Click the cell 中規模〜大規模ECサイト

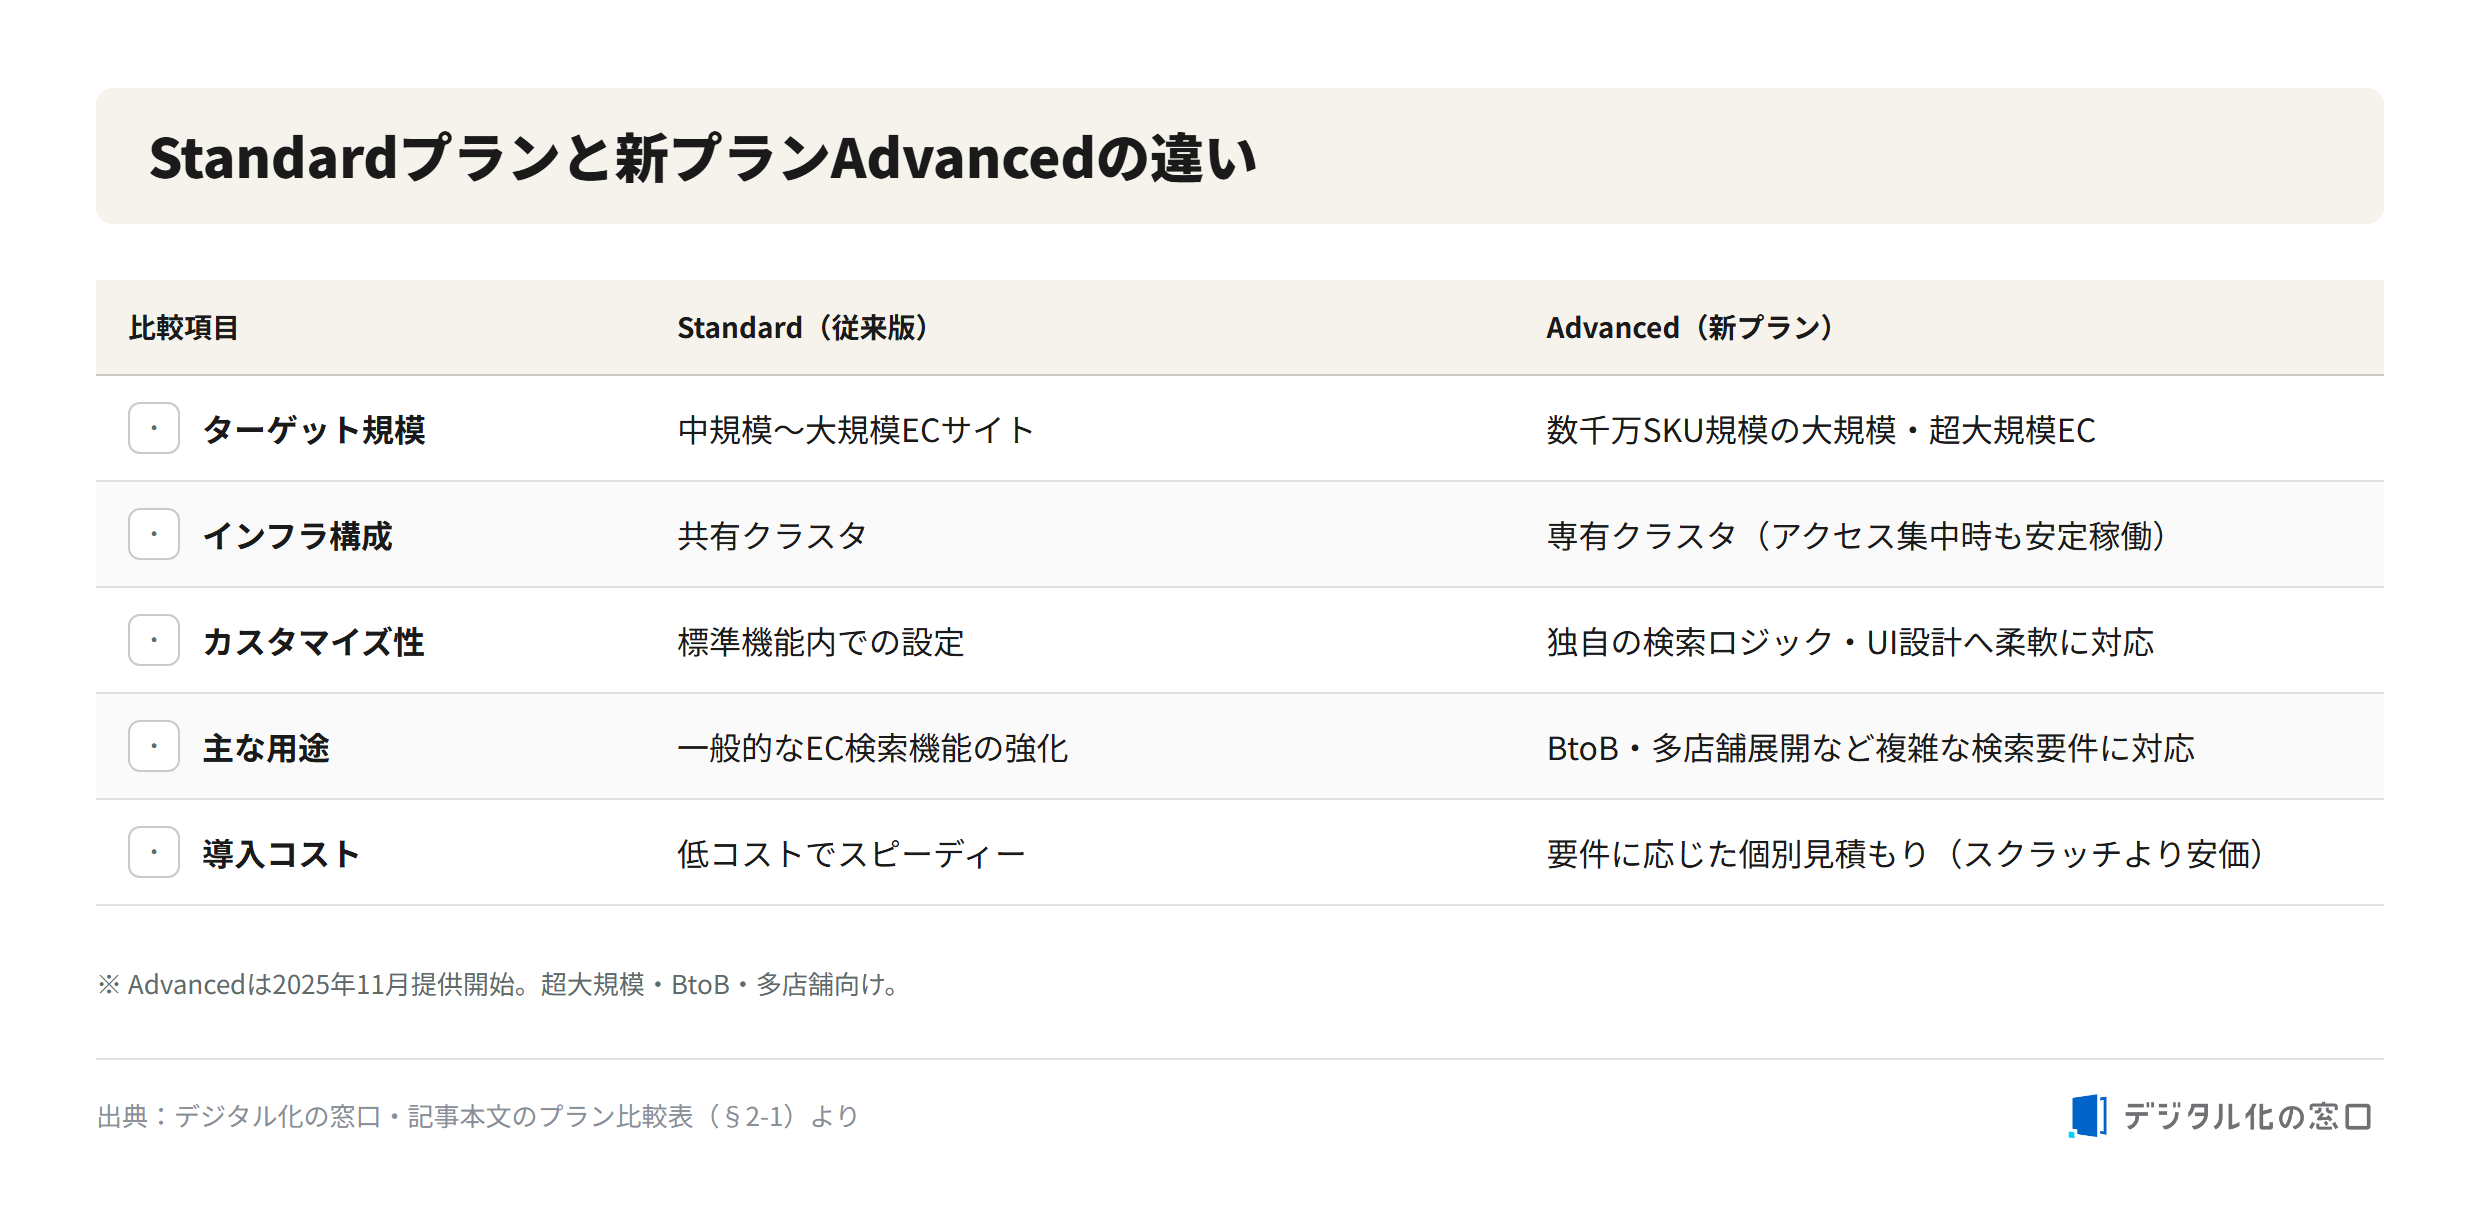tap(855, 430)
